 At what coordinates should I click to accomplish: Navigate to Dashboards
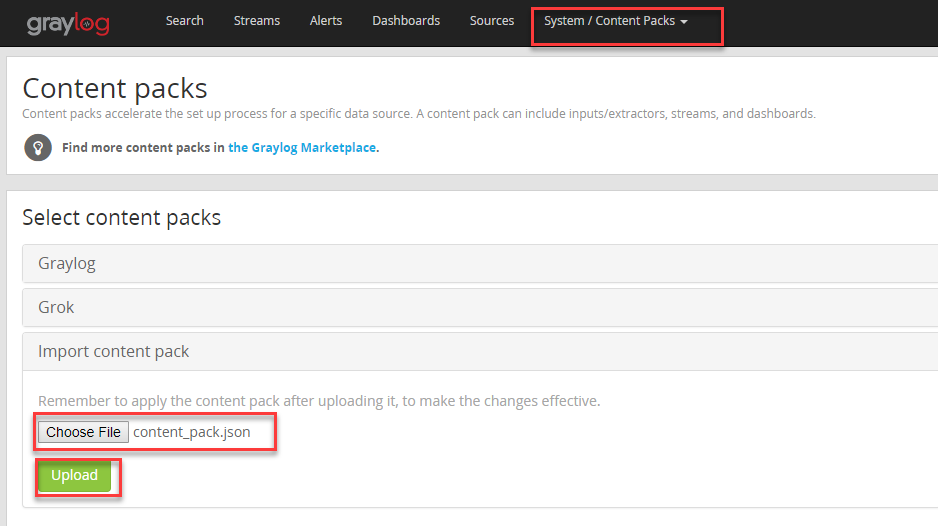(x=406, y=20)
